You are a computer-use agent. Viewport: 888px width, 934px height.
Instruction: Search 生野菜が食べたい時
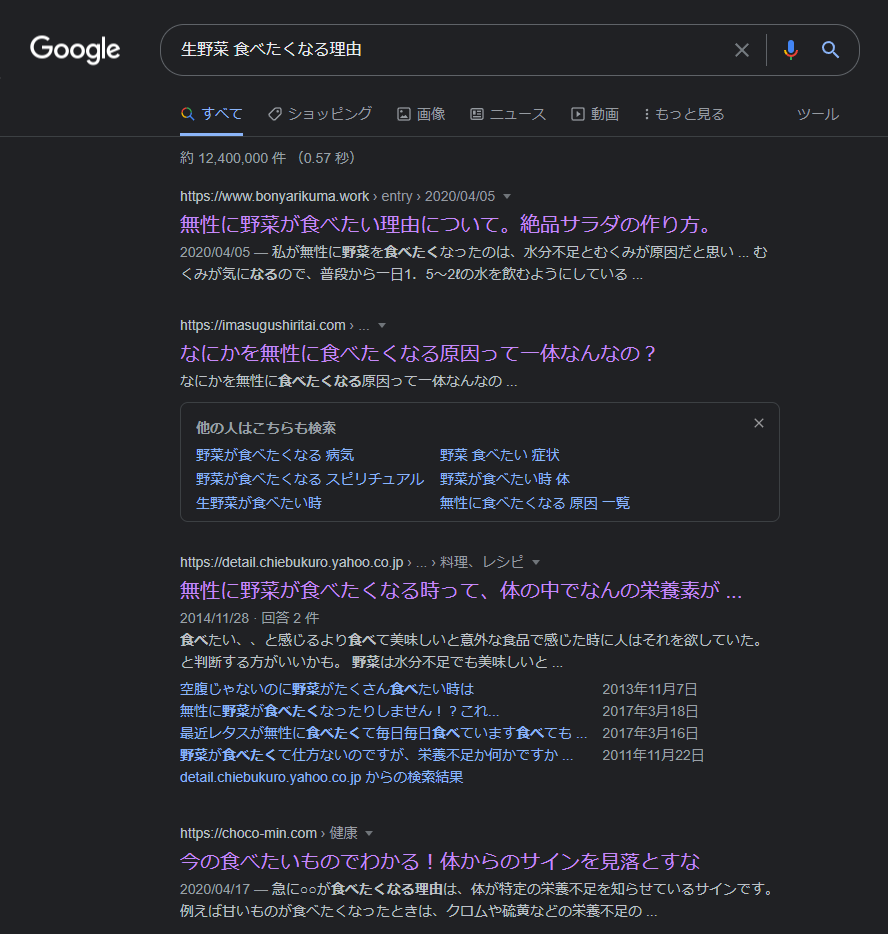[259, 503]
